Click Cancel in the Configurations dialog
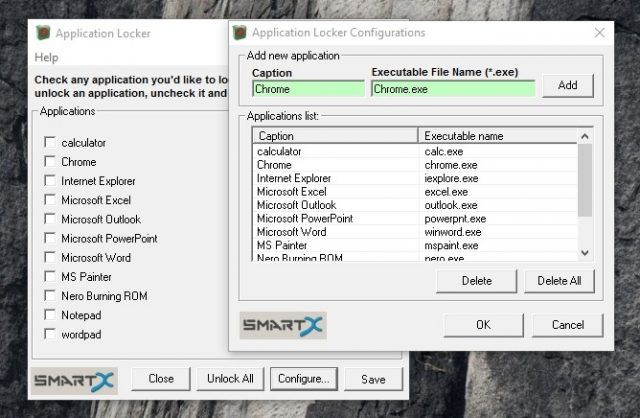Viewport: 640px width, 418px height. (567, 325)
